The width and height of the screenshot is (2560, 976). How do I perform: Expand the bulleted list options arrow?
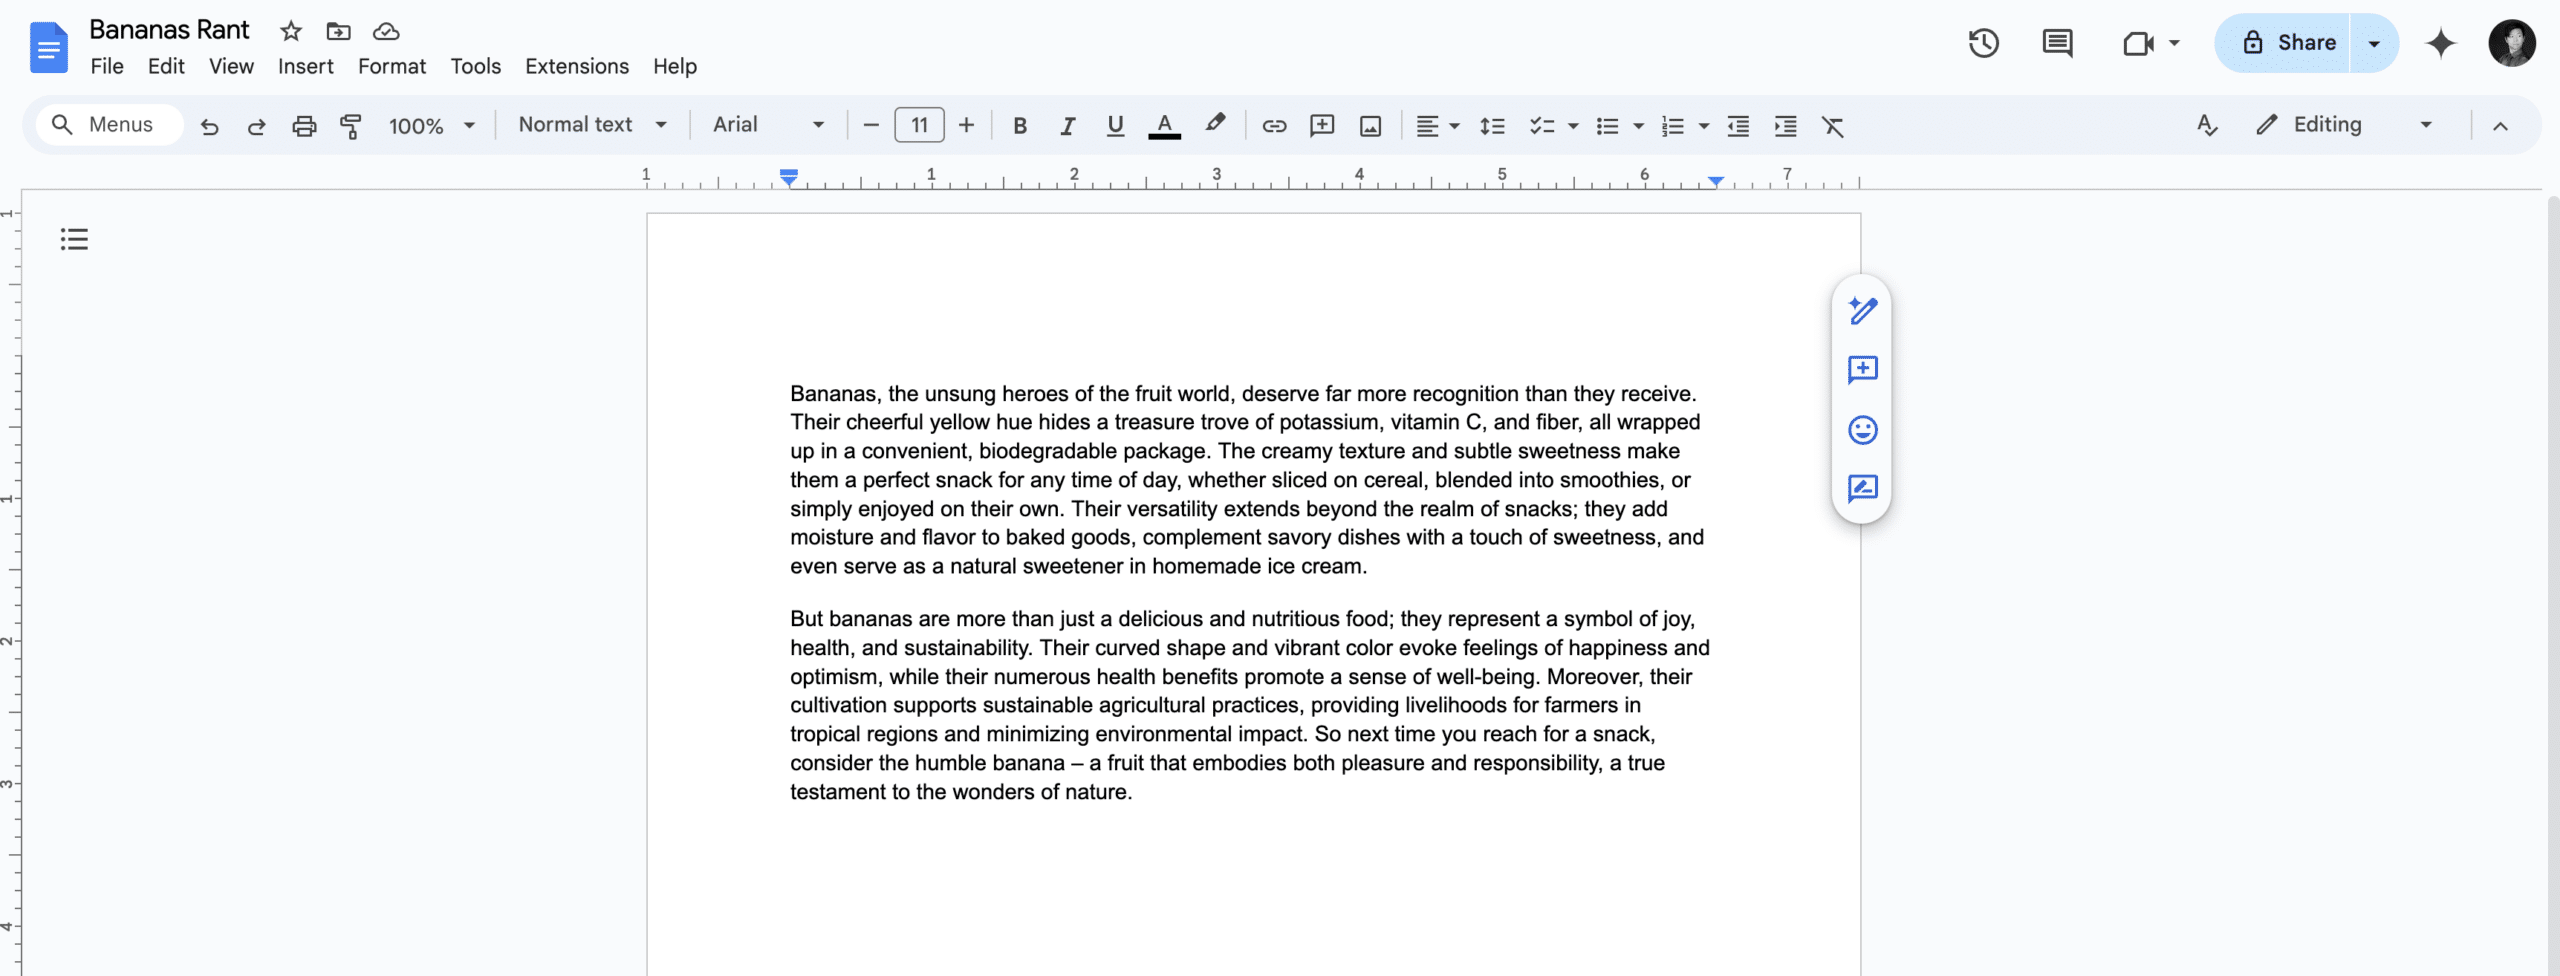point(1638,126)
